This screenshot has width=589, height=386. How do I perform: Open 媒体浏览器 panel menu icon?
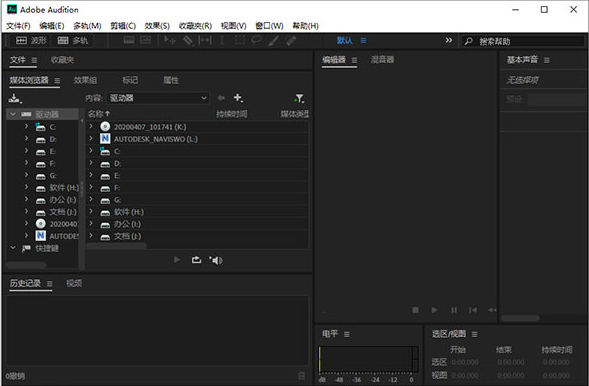[x=57, y=80]
